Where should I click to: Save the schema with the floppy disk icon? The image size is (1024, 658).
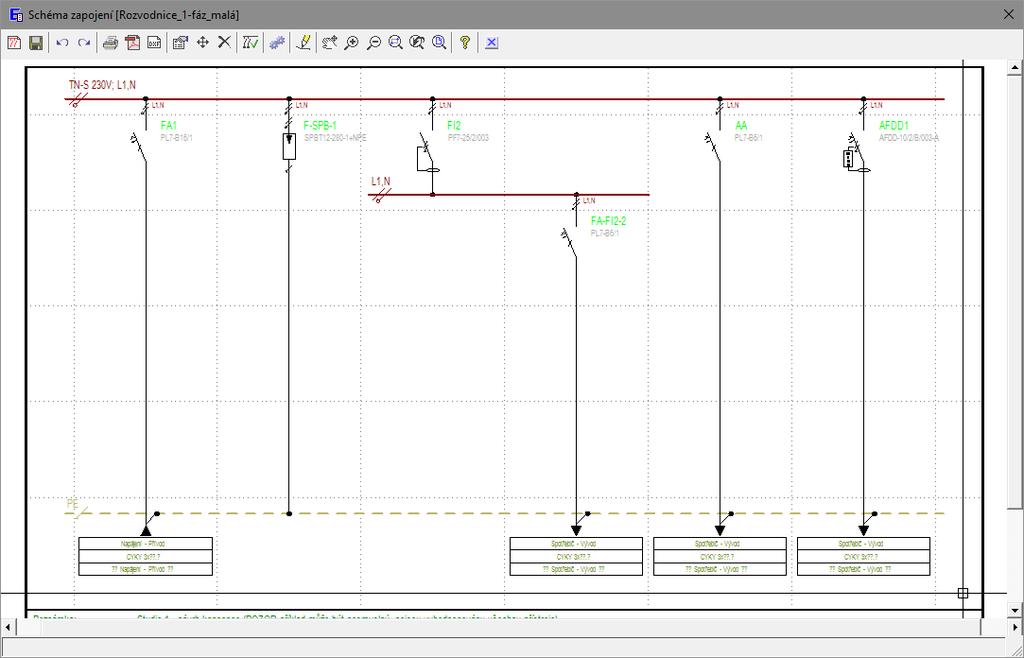click(x=36, y=42)
